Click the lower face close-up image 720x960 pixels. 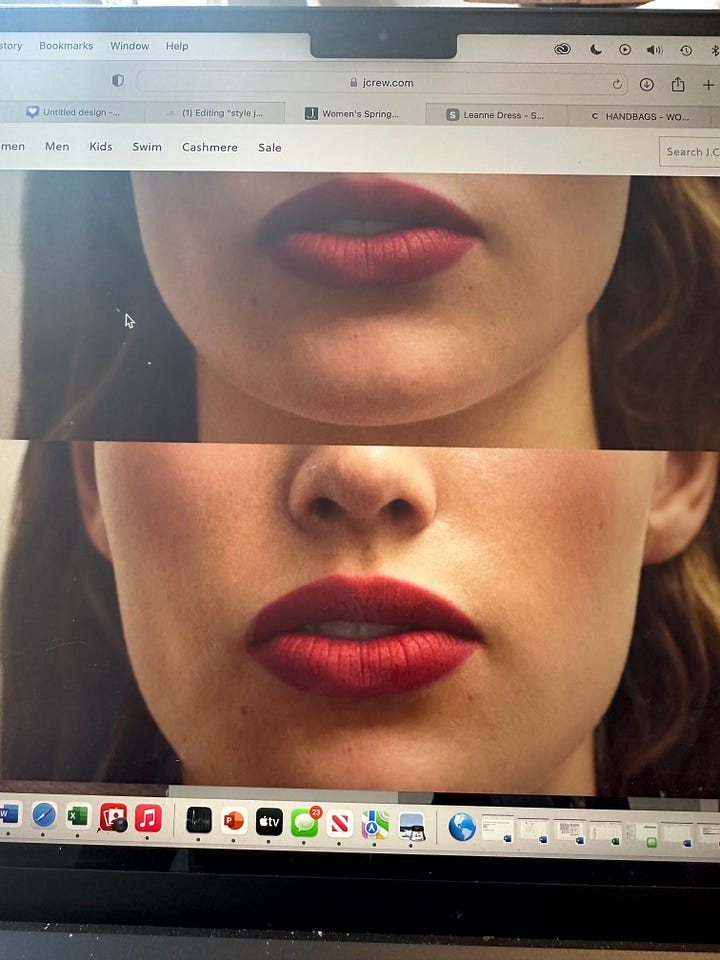360,618
